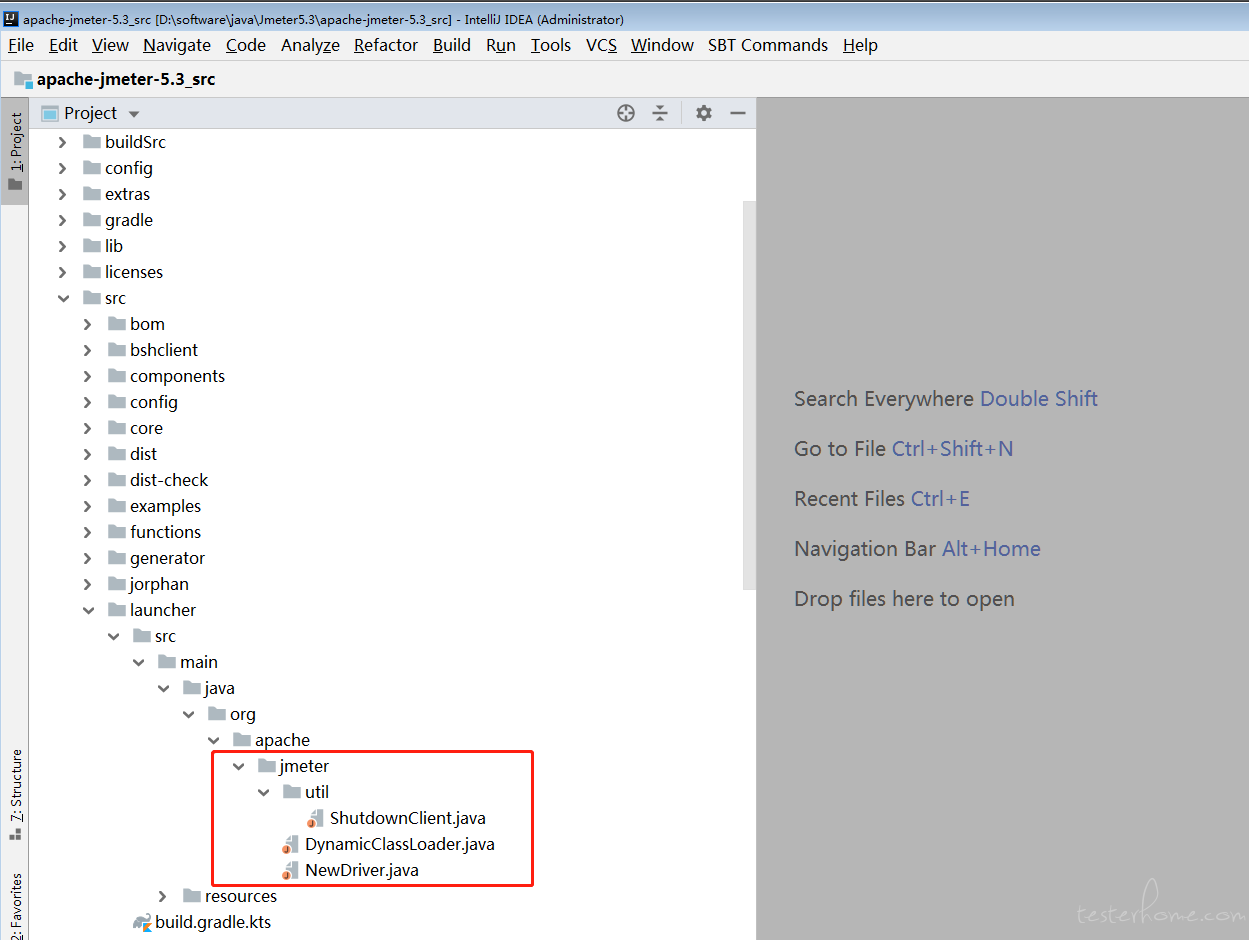Click the project icon in the navigation bar
The image size is (1249, 940).
tap(23, 79)
